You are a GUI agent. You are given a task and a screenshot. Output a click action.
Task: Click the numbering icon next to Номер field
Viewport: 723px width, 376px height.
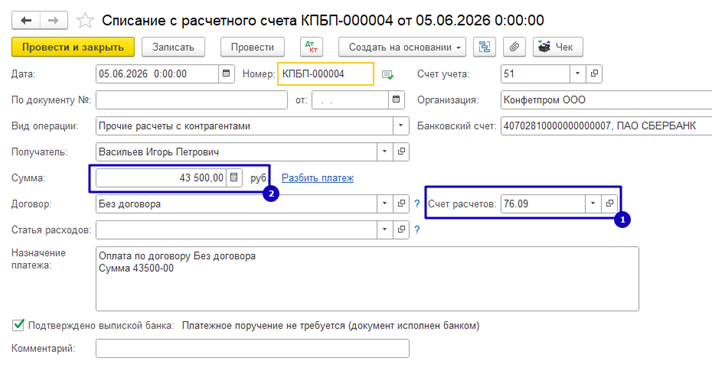coord(387,74)
